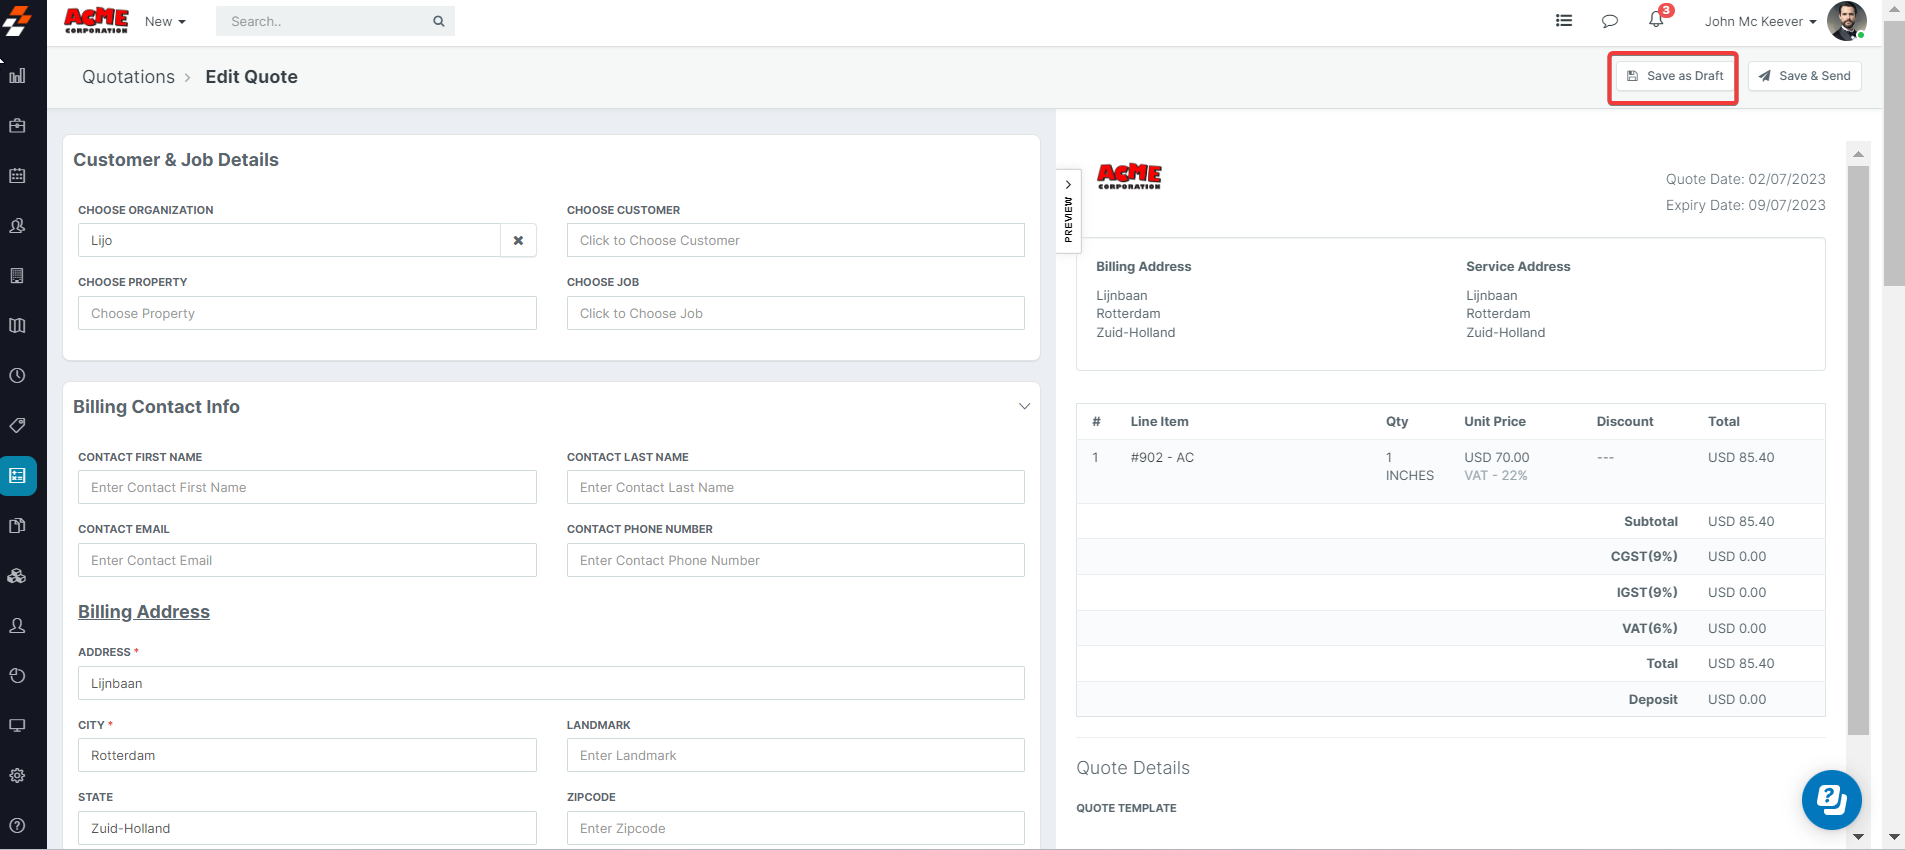Viewport: 1905px width, 850px height.
Task: Open the bar chart dashboard sidebar icon
Action: click(17, 76)
